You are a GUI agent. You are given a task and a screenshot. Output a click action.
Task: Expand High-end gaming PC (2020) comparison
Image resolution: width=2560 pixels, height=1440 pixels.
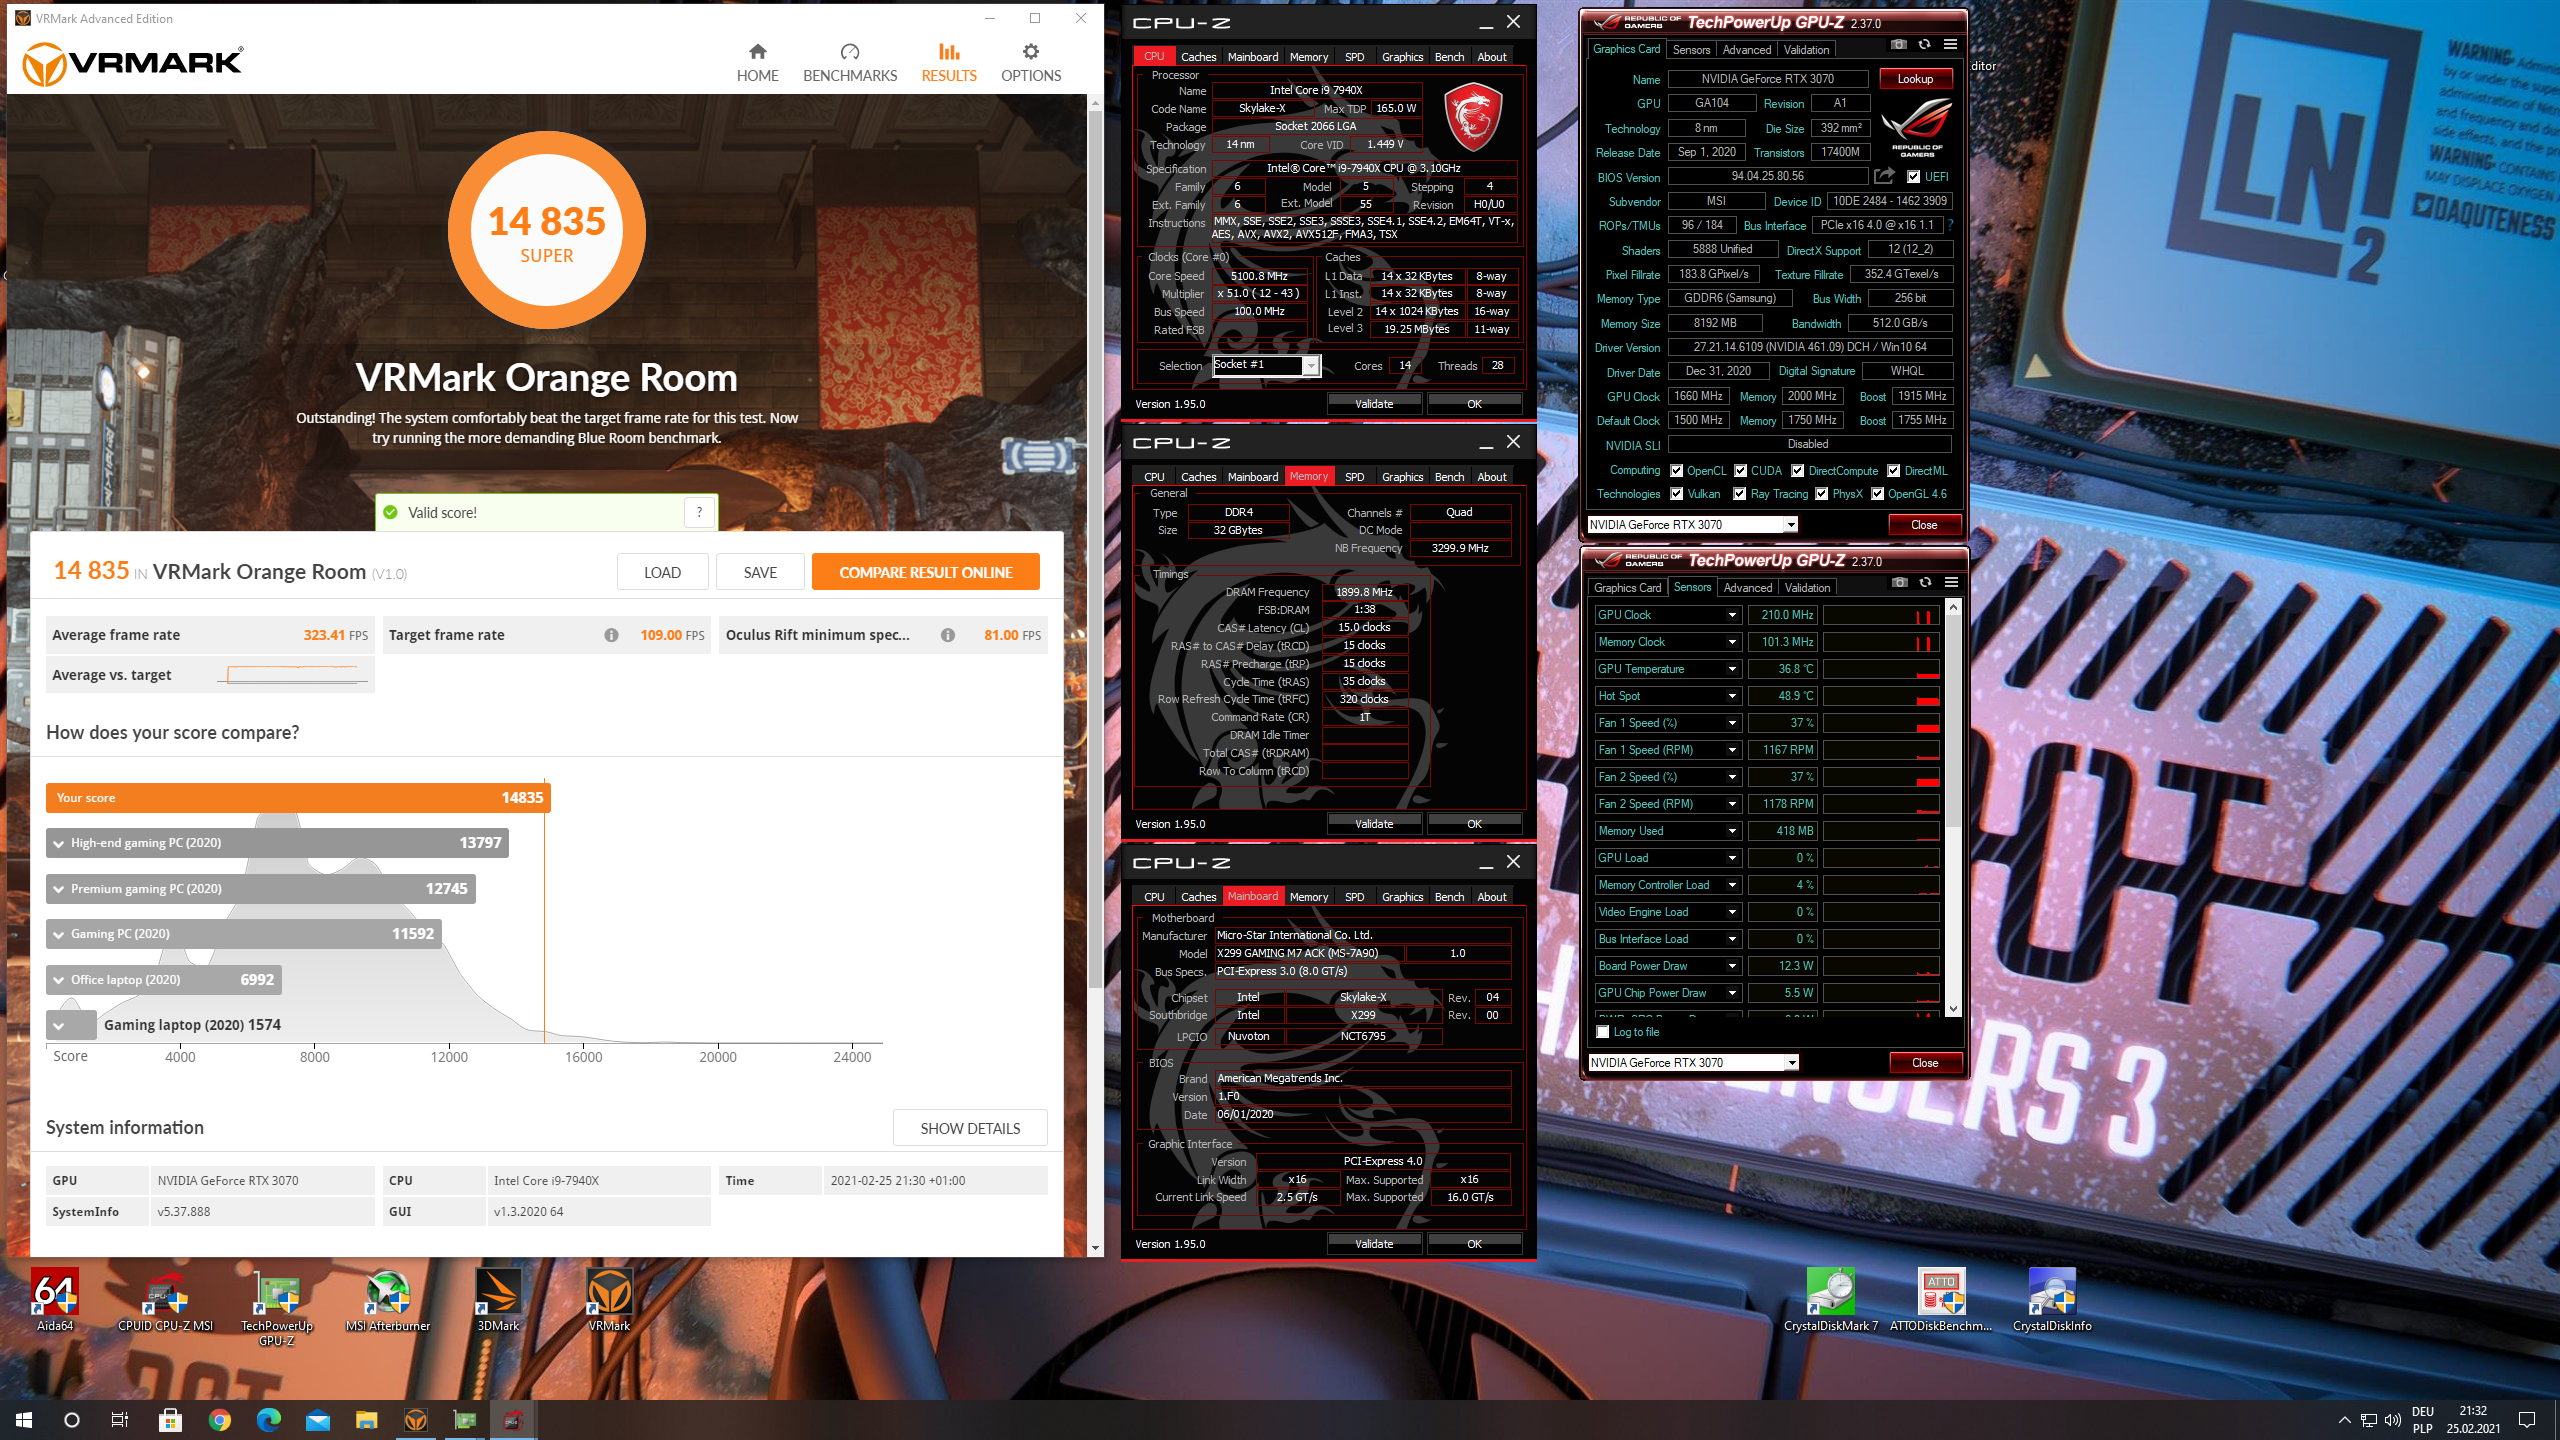point(59,843)
